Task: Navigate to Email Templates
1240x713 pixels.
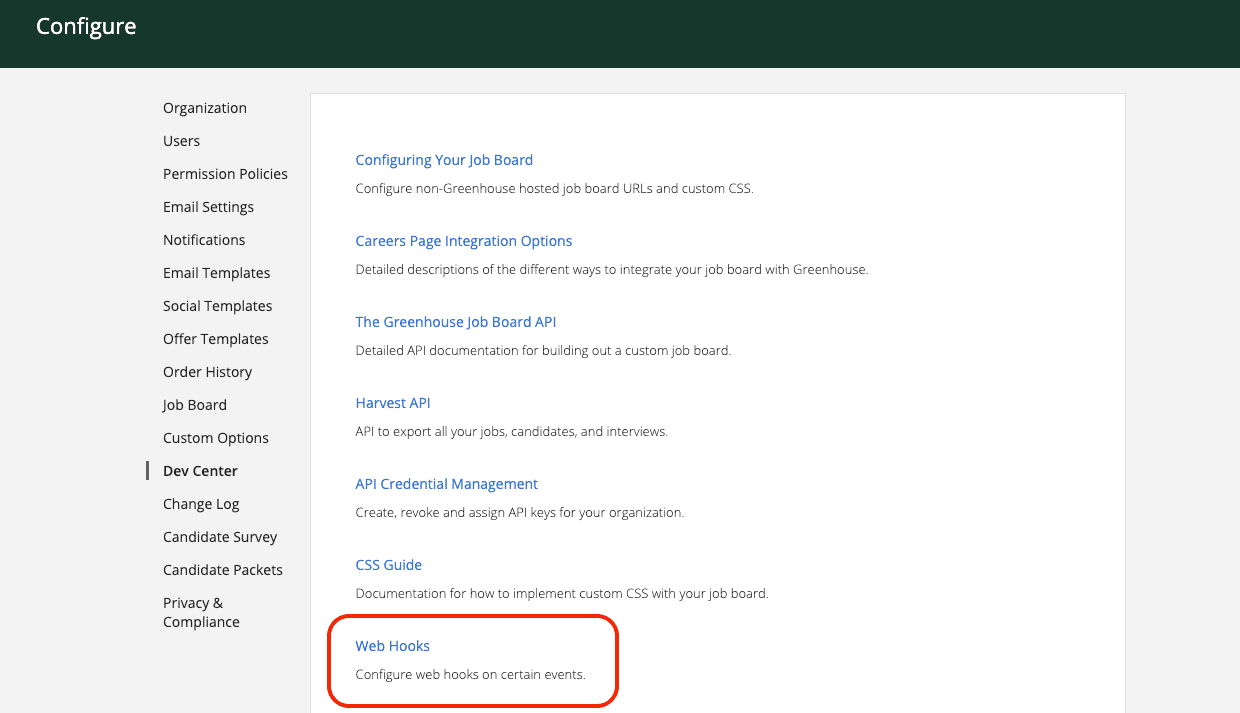Action: (x=216, y=273)
